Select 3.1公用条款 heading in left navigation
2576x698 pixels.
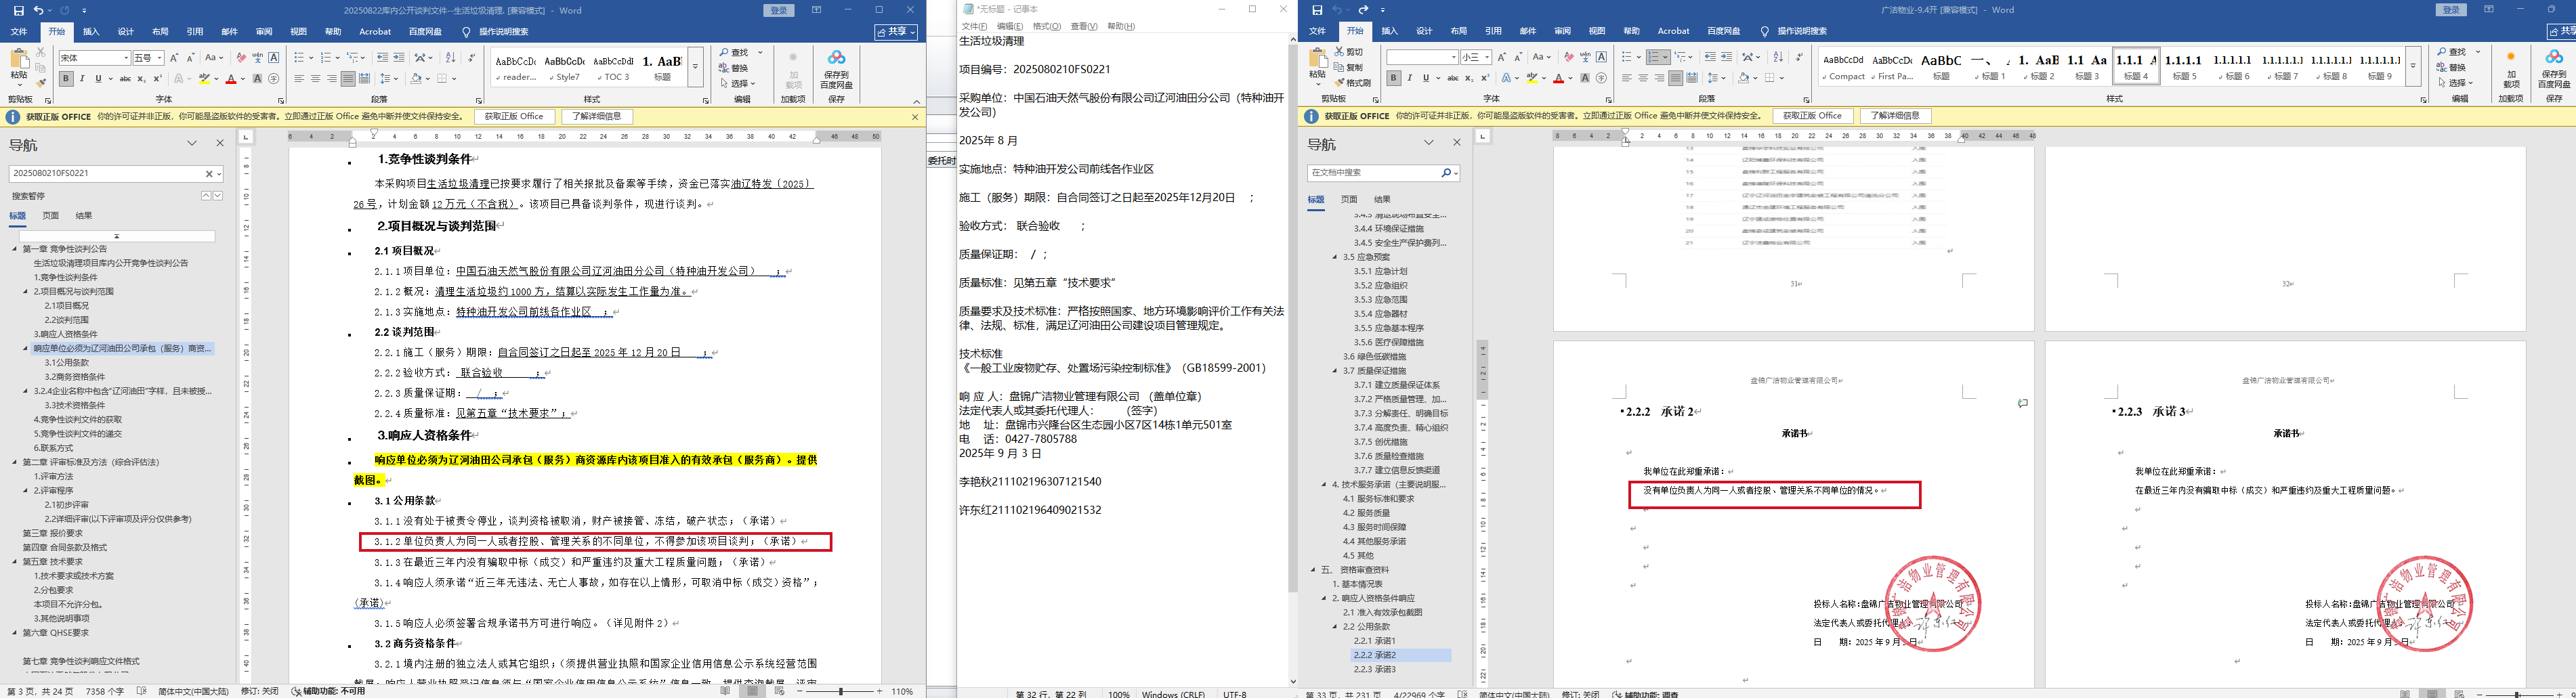[x=67, y=363]
